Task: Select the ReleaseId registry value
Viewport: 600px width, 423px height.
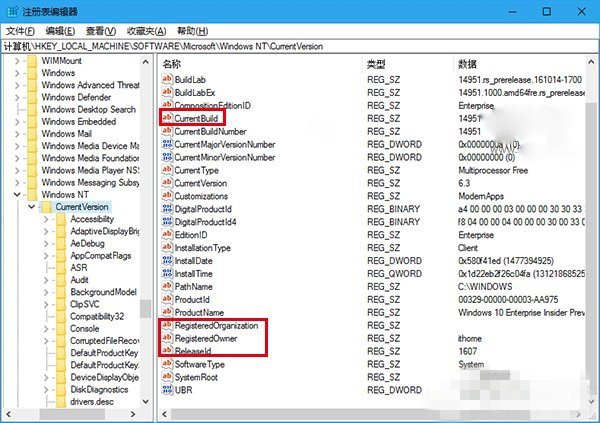Action: click(196, 352)
